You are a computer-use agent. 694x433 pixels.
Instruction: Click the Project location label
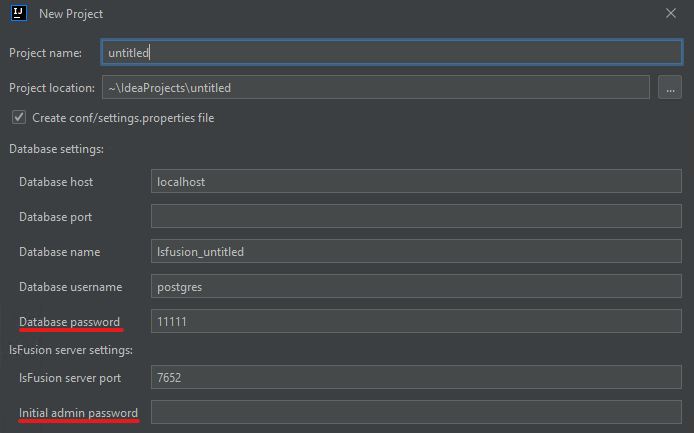(51, 88)
